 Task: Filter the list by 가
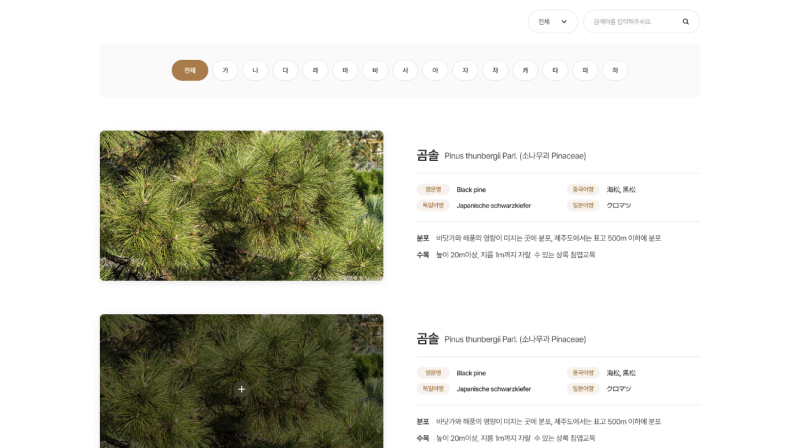[225, 70]
